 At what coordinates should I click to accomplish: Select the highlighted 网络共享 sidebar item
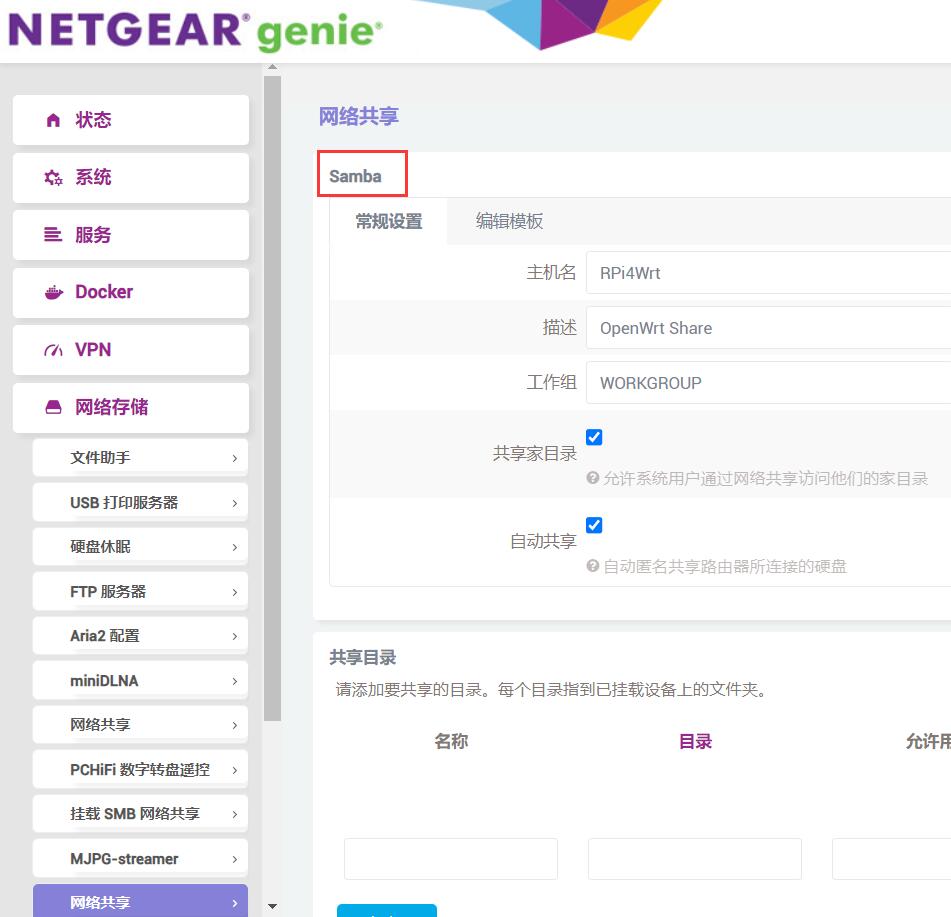[x=140, y=901]
